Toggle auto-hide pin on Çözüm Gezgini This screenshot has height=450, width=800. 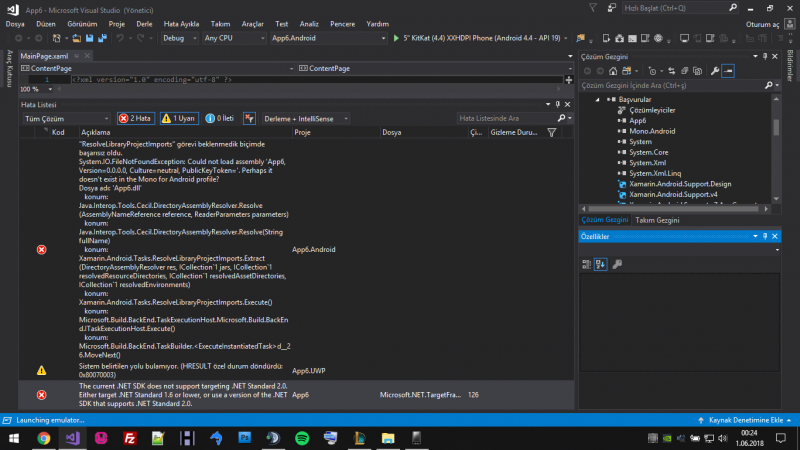click(765, 57)
